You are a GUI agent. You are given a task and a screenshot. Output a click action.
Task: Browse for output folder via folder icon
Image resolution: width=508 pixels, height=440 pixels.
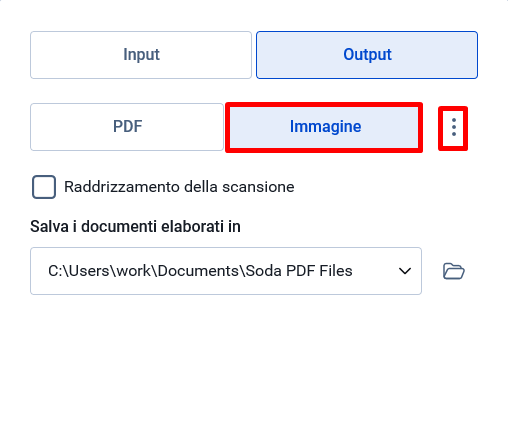click(x=453, y=271)
